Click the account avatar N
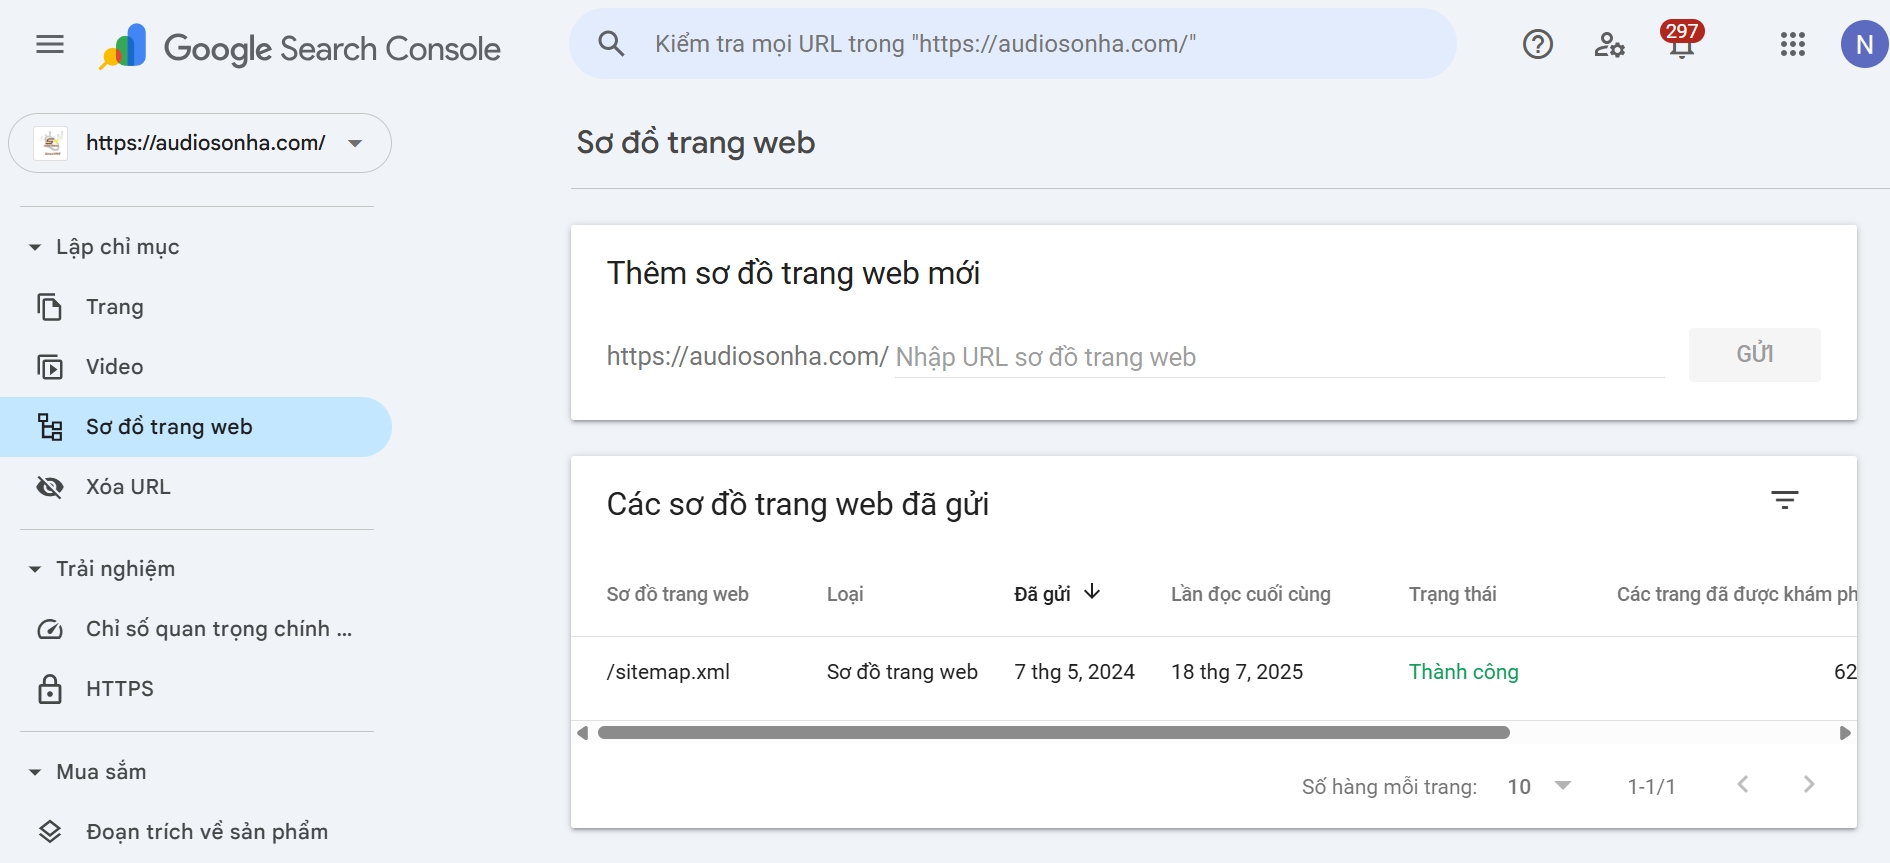 pos(1863,44)
